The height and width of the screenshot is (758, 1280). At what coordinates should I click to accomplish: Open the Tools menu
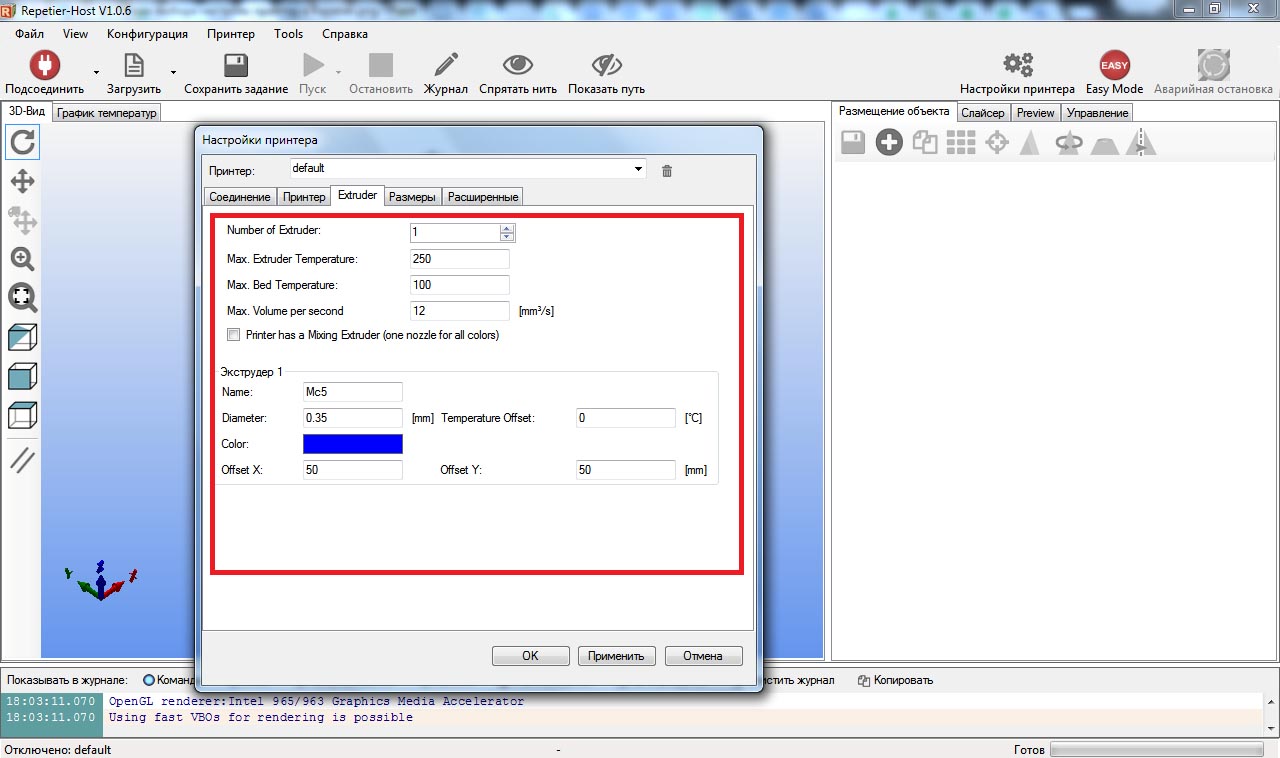tap(288, 33)
